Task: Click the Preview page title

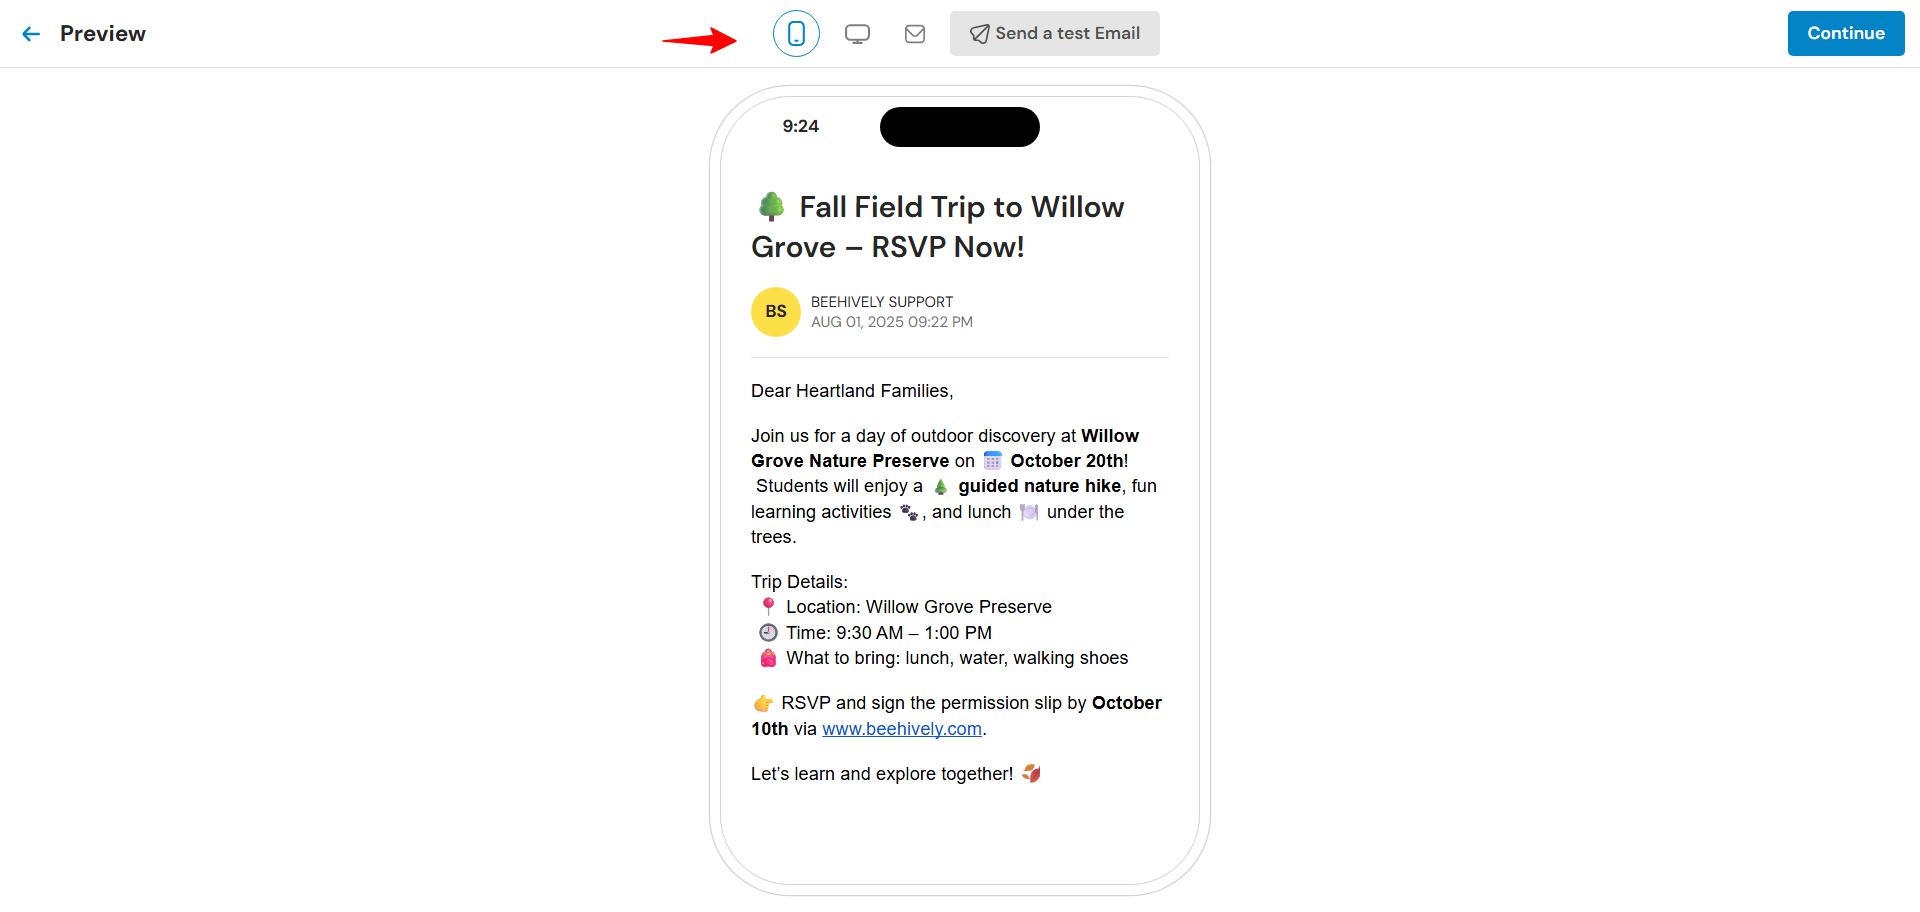Action: 103,34
